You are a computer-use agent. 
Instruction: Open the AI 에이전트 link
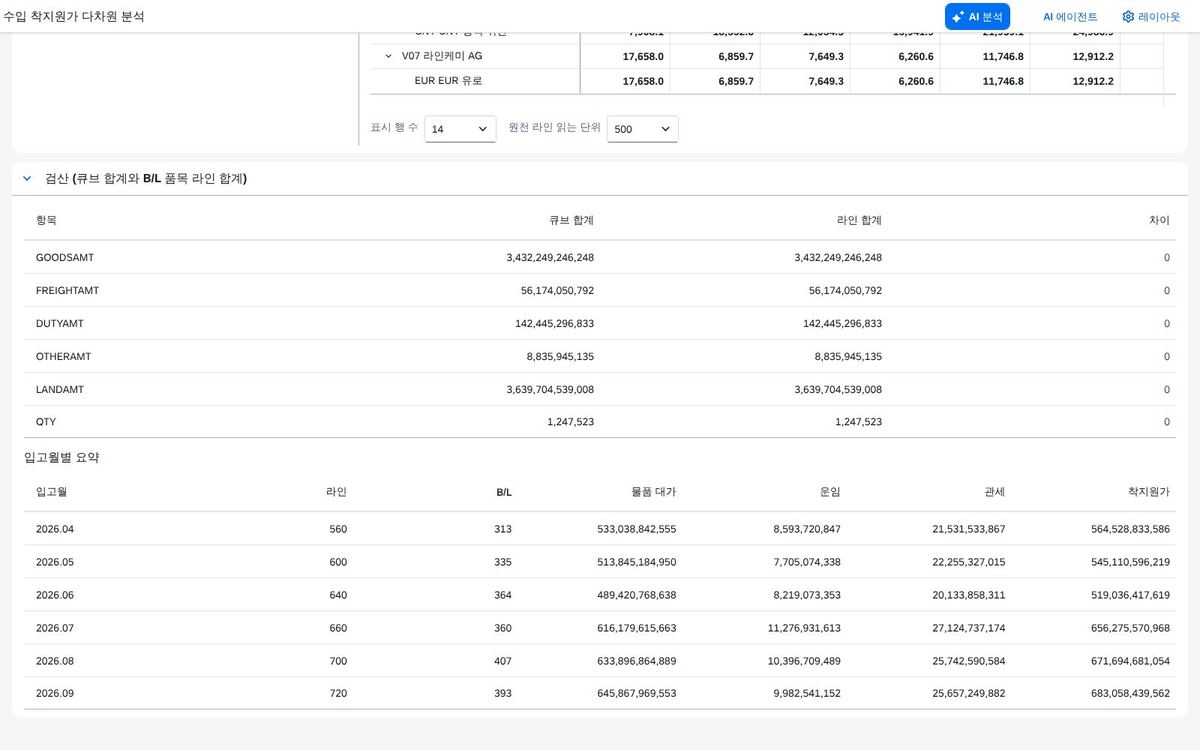1070,16
